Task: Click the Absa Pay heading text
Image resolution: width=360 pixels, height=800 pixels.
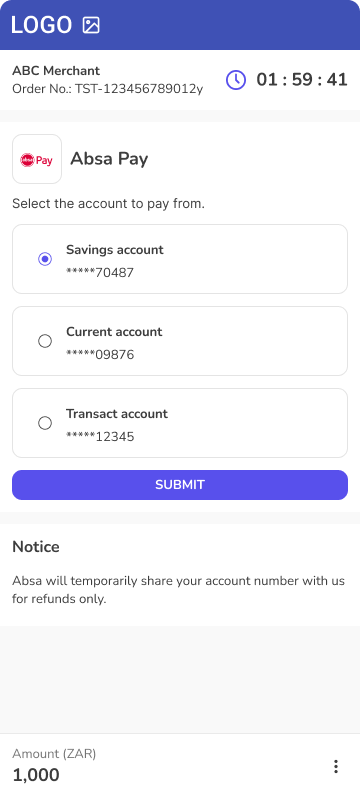Action: [x=109, y=159]
